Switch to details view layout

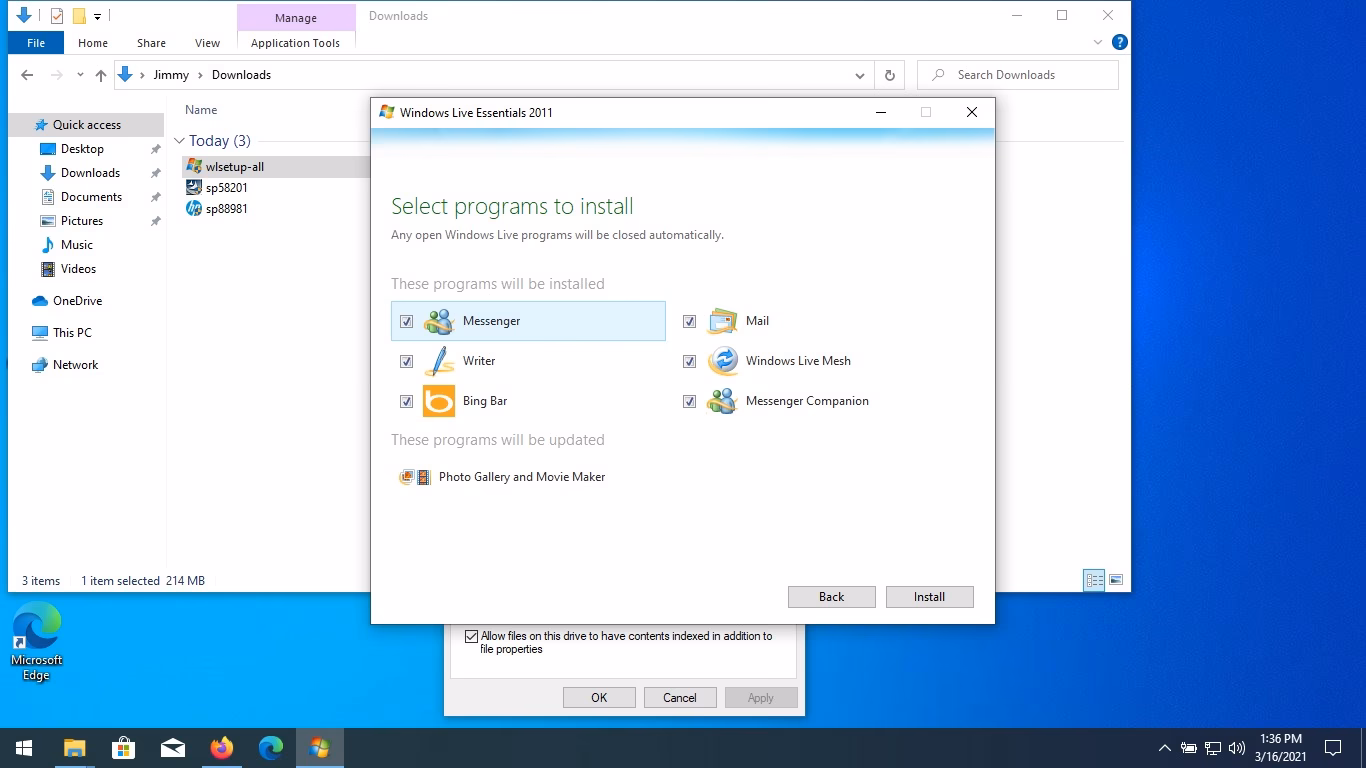coord(1094,580)
